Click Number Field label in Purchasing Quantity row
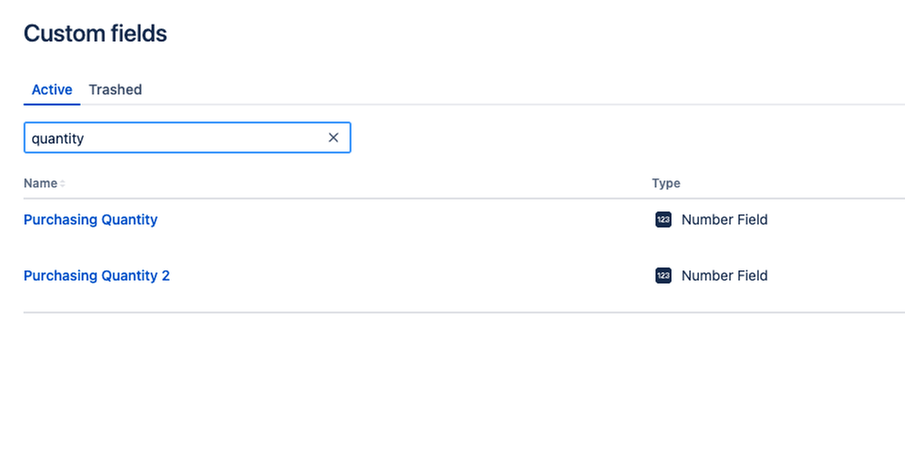 (x=724, y=220)
